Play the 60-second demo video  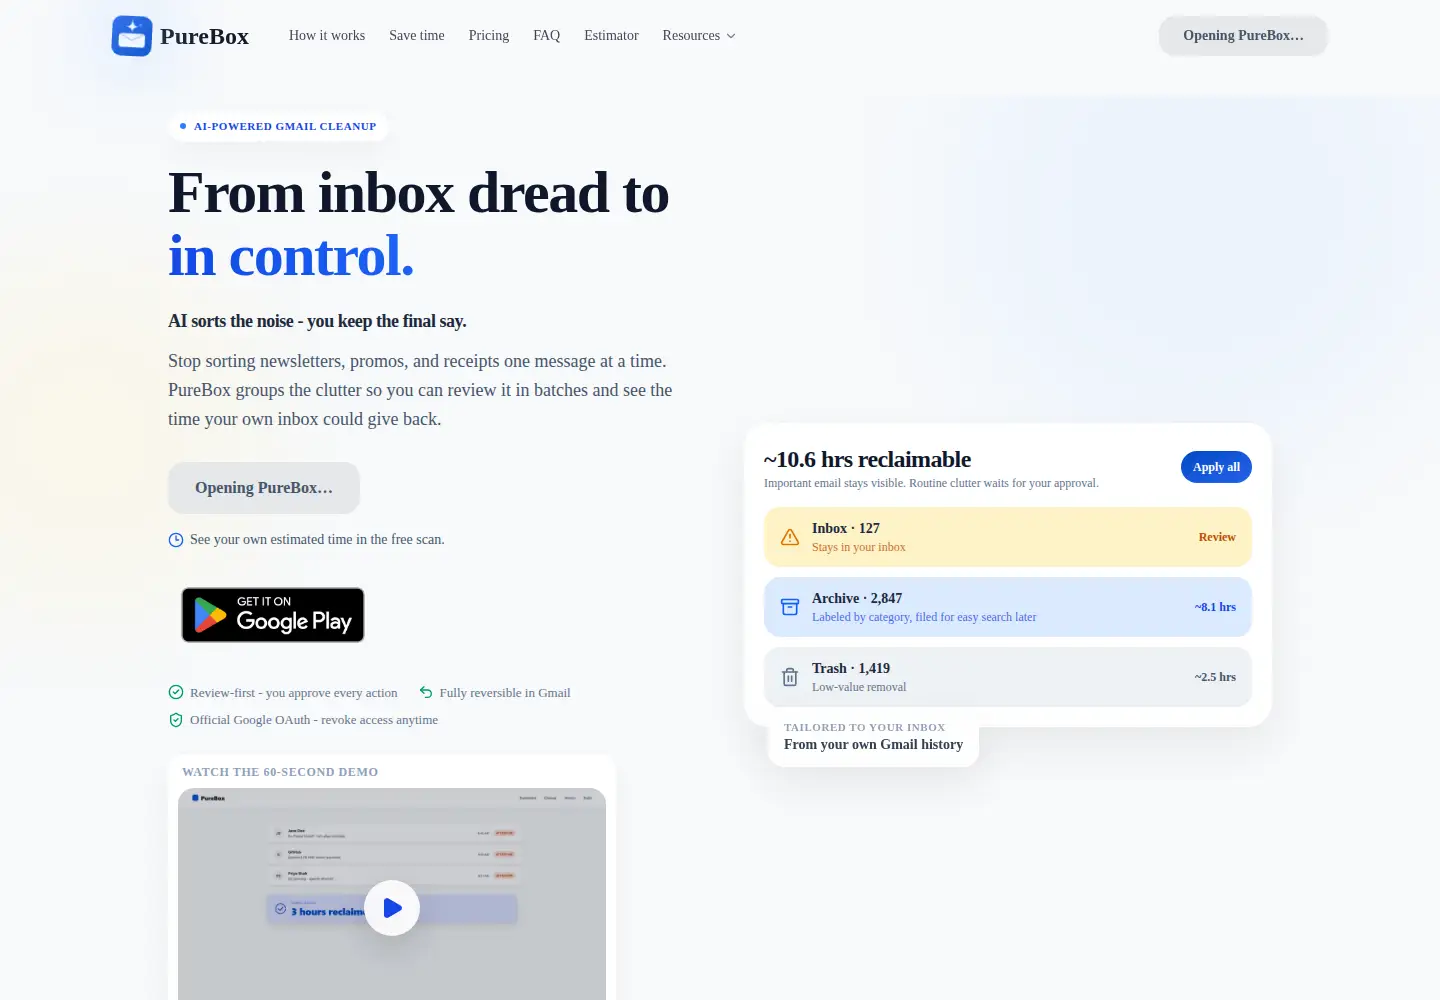click(x=392, y=908)
